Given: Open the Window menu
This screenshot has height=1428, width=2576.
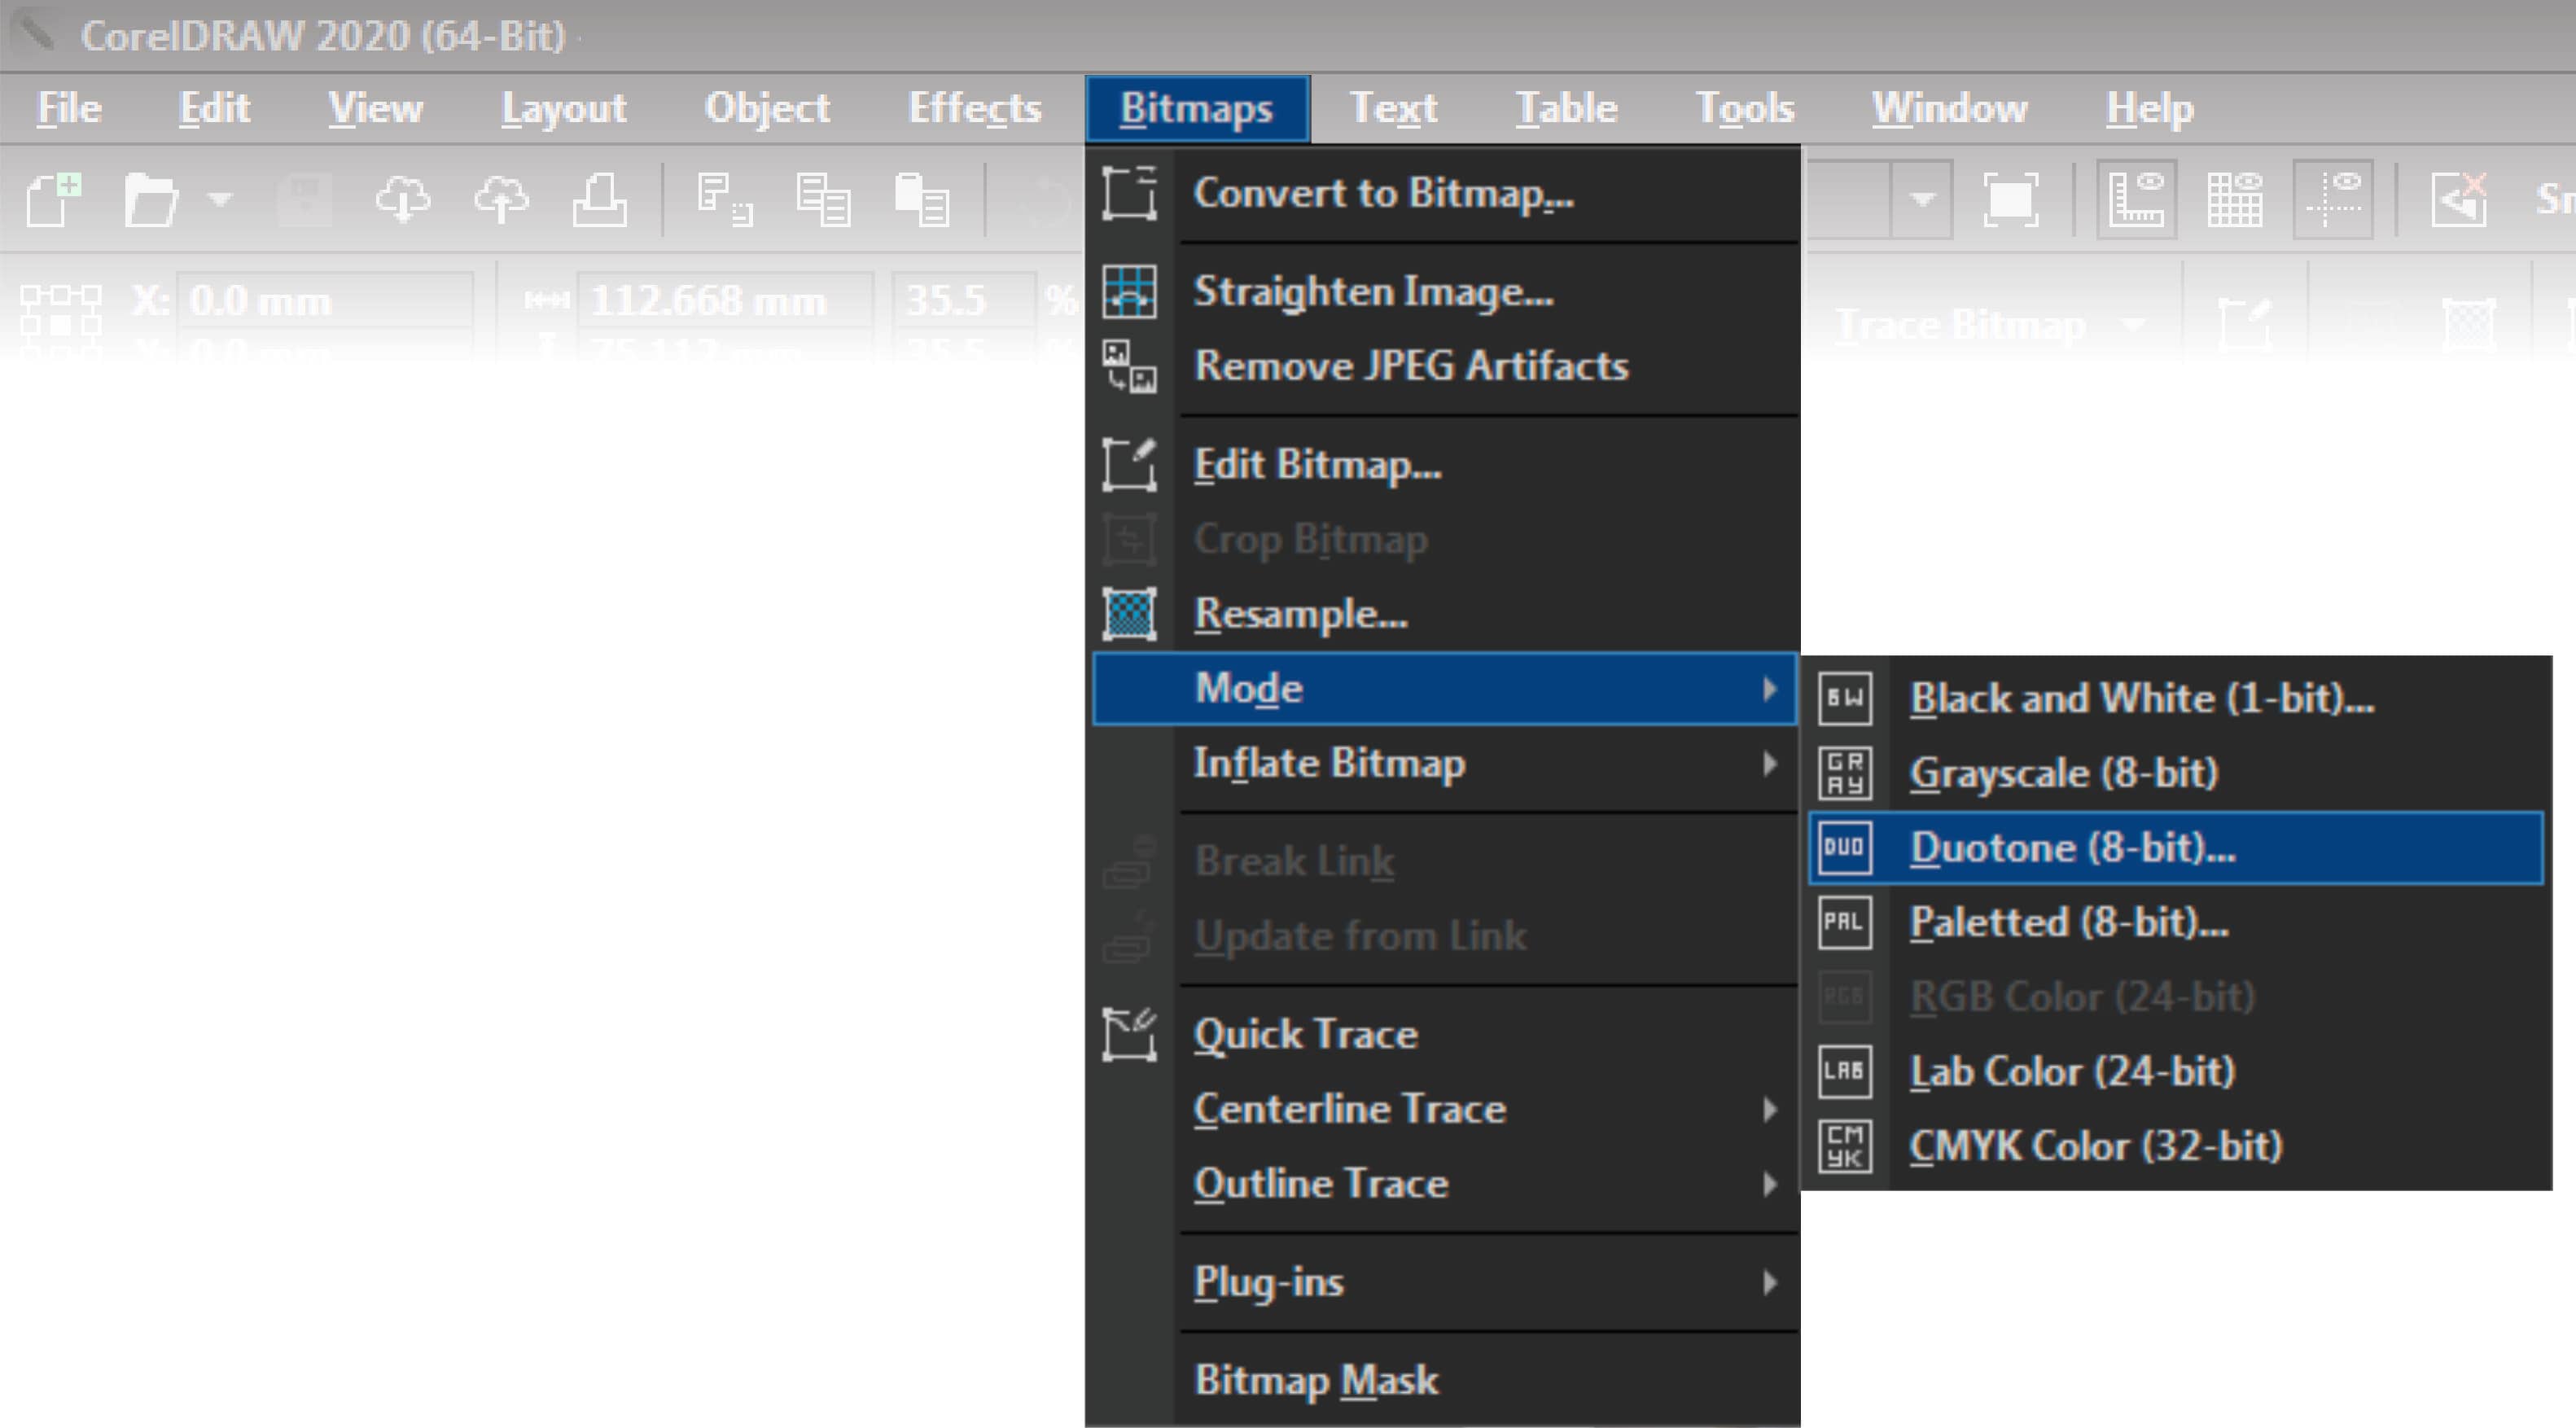Looking at the screenshot, I should tap(1949, 108).
